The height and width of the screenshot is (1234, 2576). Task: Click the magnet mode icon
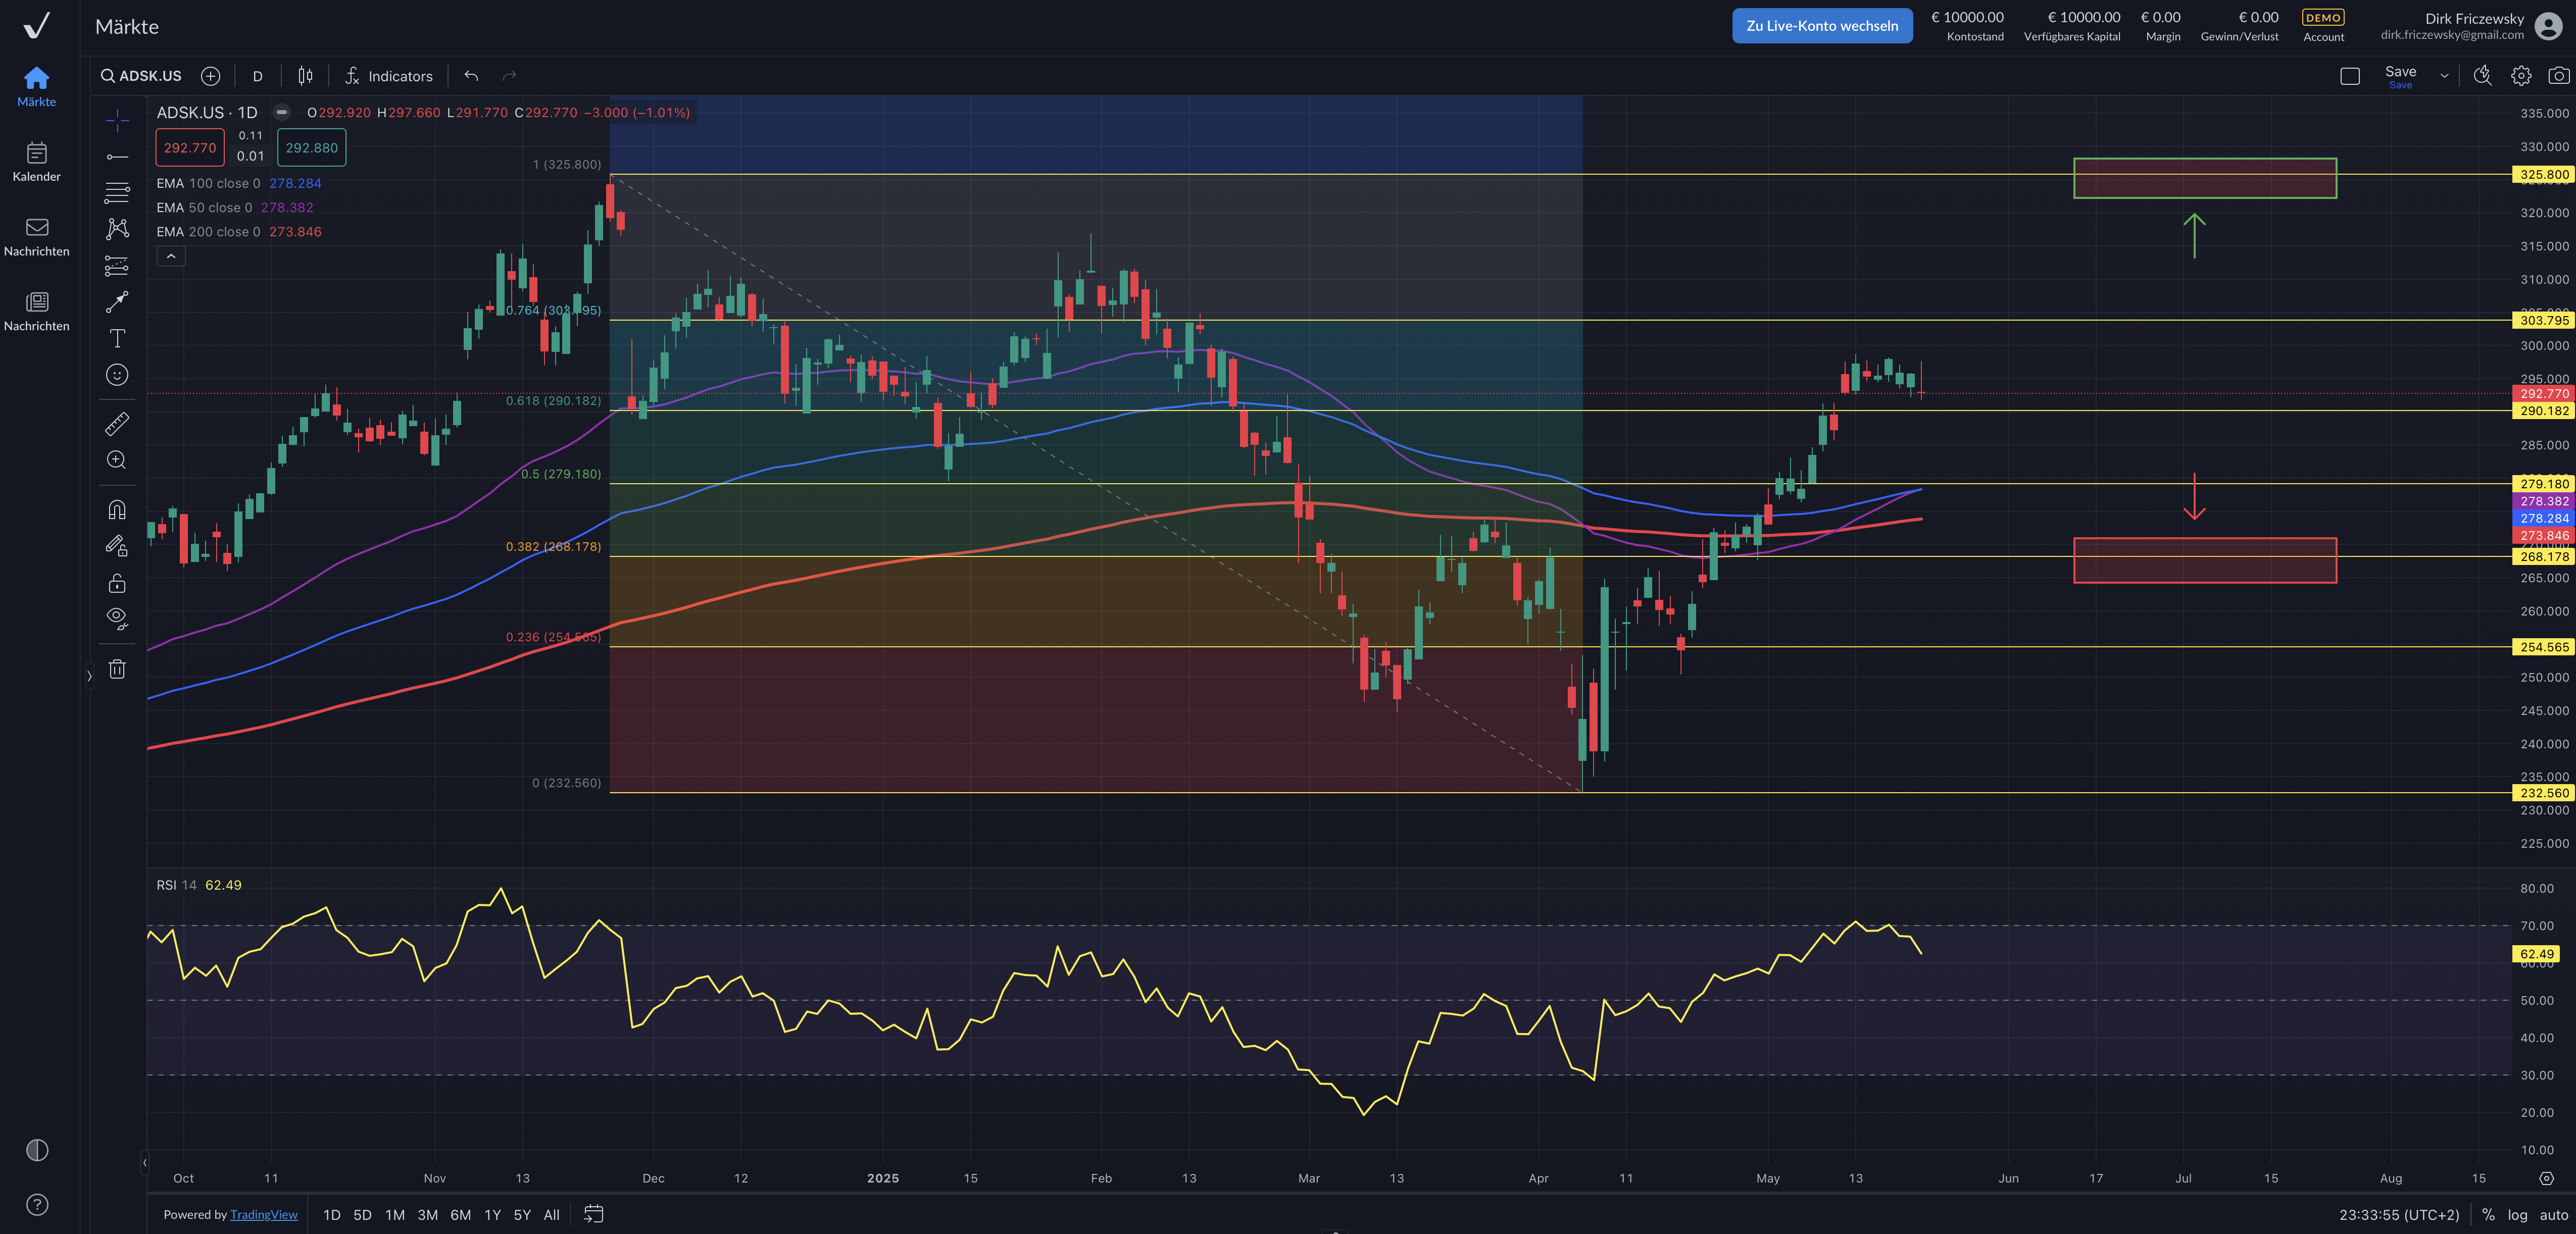[x=117, y=510]
